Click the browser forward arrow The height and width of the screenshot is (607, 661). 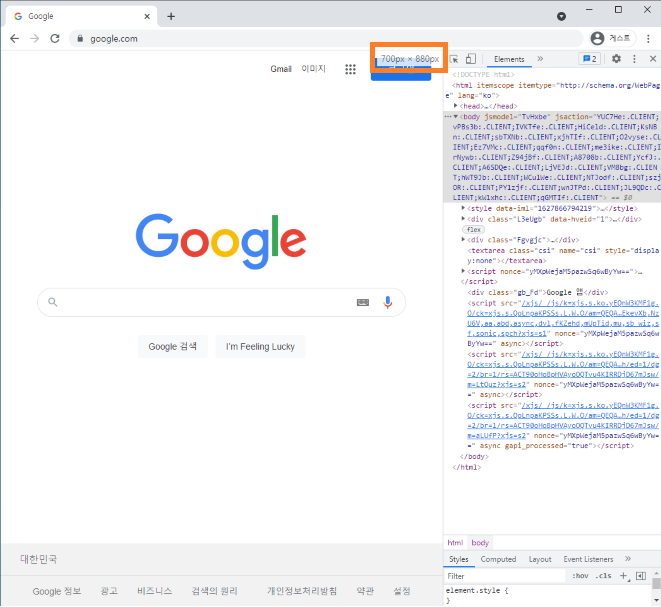click(x=35, y=39)
